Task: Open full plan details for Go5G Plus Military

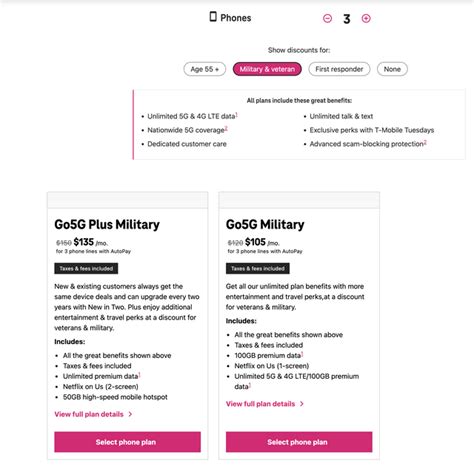Action: 89,414
